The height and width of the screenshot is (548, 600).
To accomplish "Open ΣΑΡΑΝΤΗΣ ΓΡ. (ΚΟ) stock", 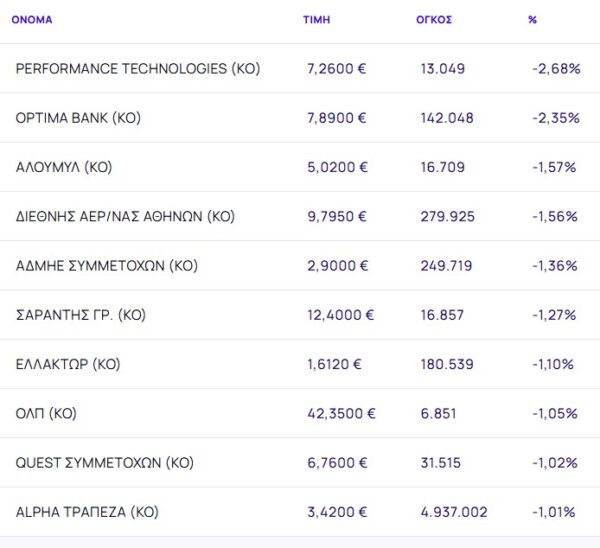I will [x=81, y=315].
